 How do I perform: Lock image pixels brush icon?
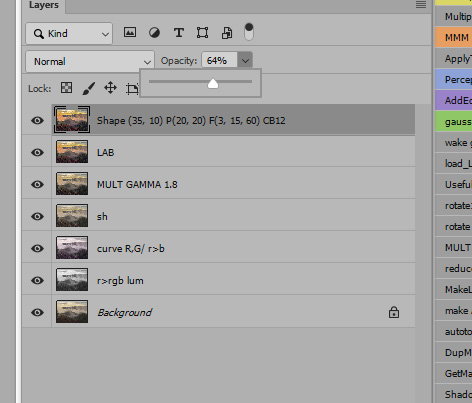pos(88,88)
